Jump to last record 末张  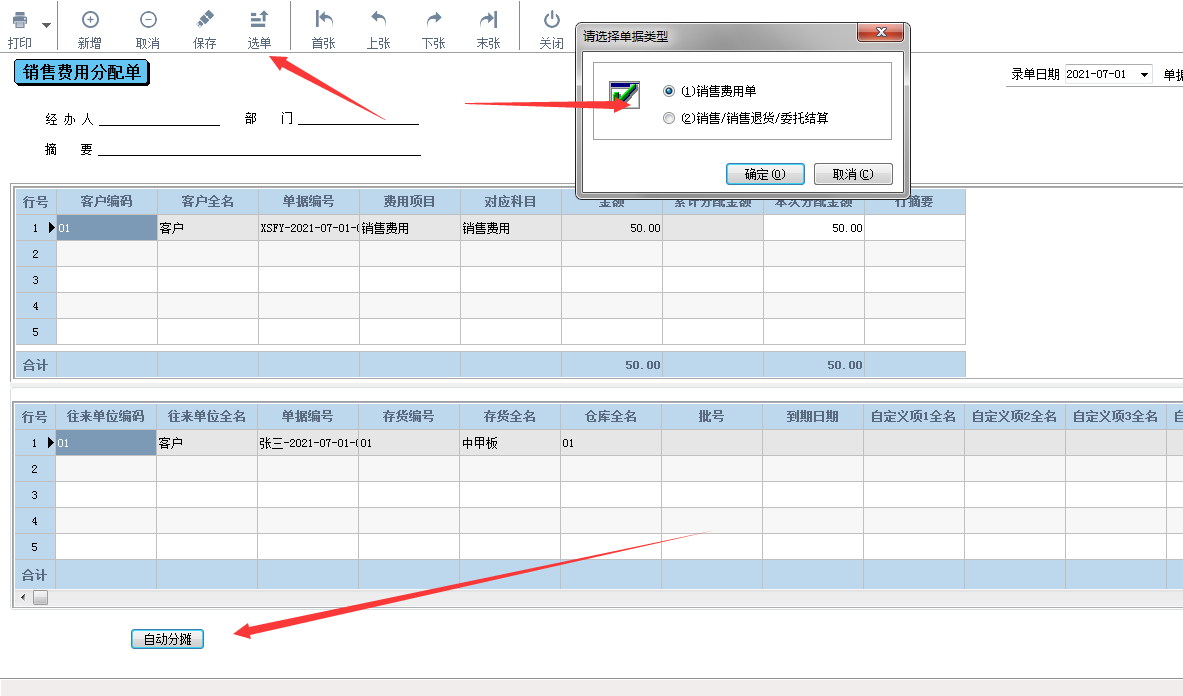[x=488, y=21]
